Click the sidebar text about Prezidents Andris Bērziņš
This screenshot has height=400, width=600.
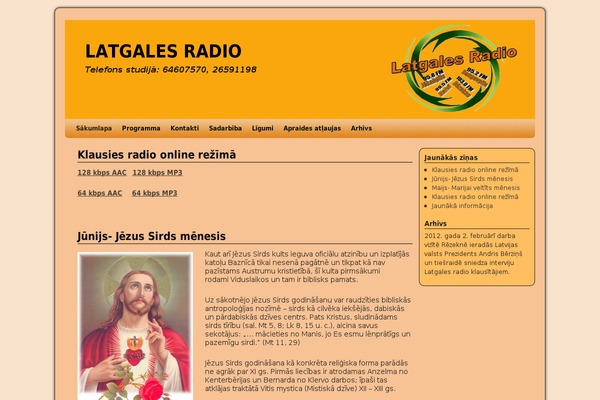473,254
